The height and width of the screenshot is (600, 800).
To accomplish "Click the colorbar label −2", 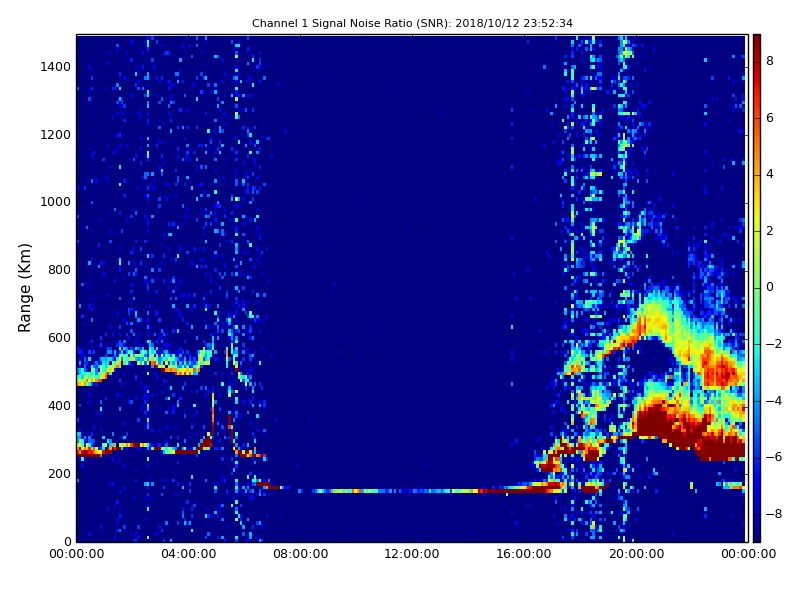I will pos(774,344).
